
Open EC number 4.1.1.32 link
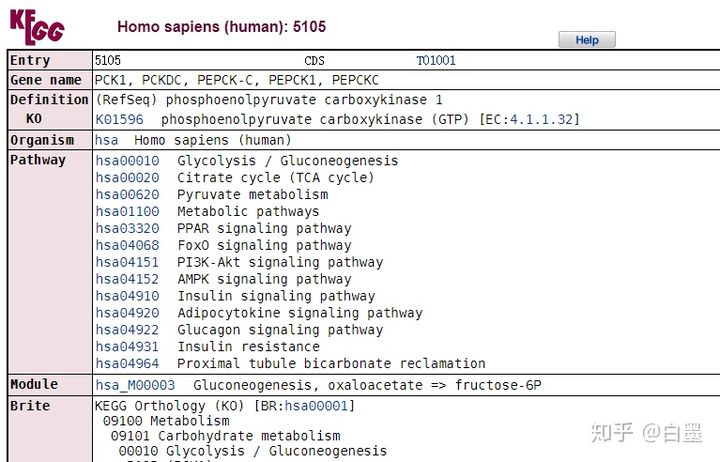coord(541,119)
